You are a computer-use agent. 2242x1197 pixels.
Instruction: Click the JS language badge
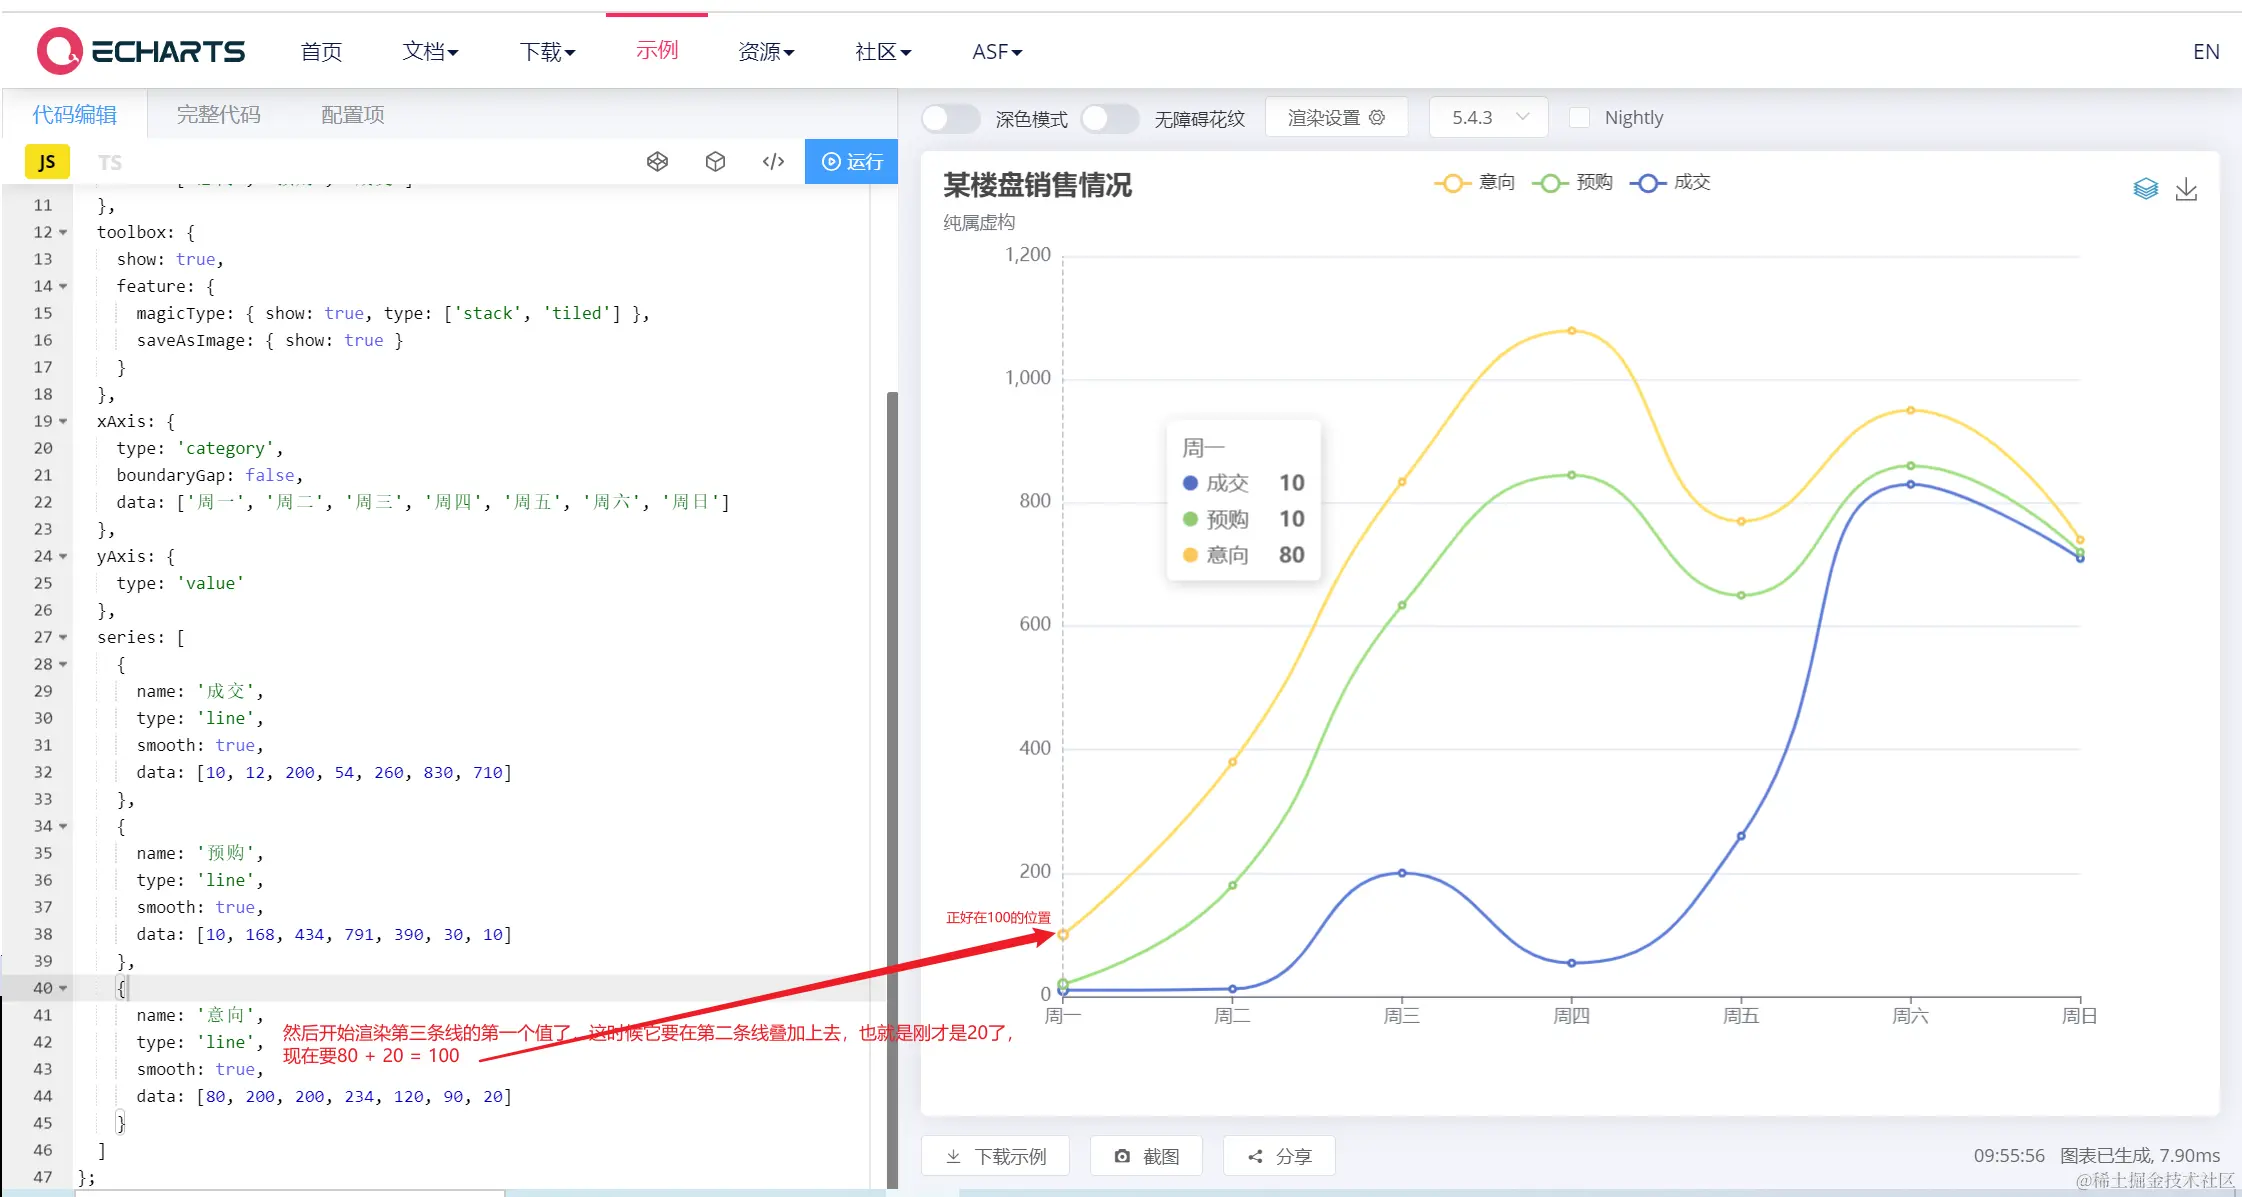point(47,162)
